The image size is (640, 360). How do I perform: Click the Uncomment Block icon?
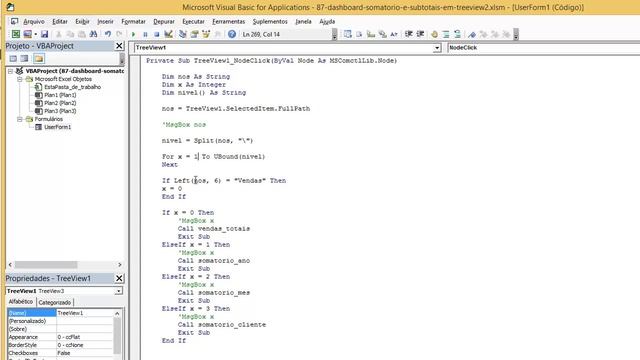pos(457,34)
